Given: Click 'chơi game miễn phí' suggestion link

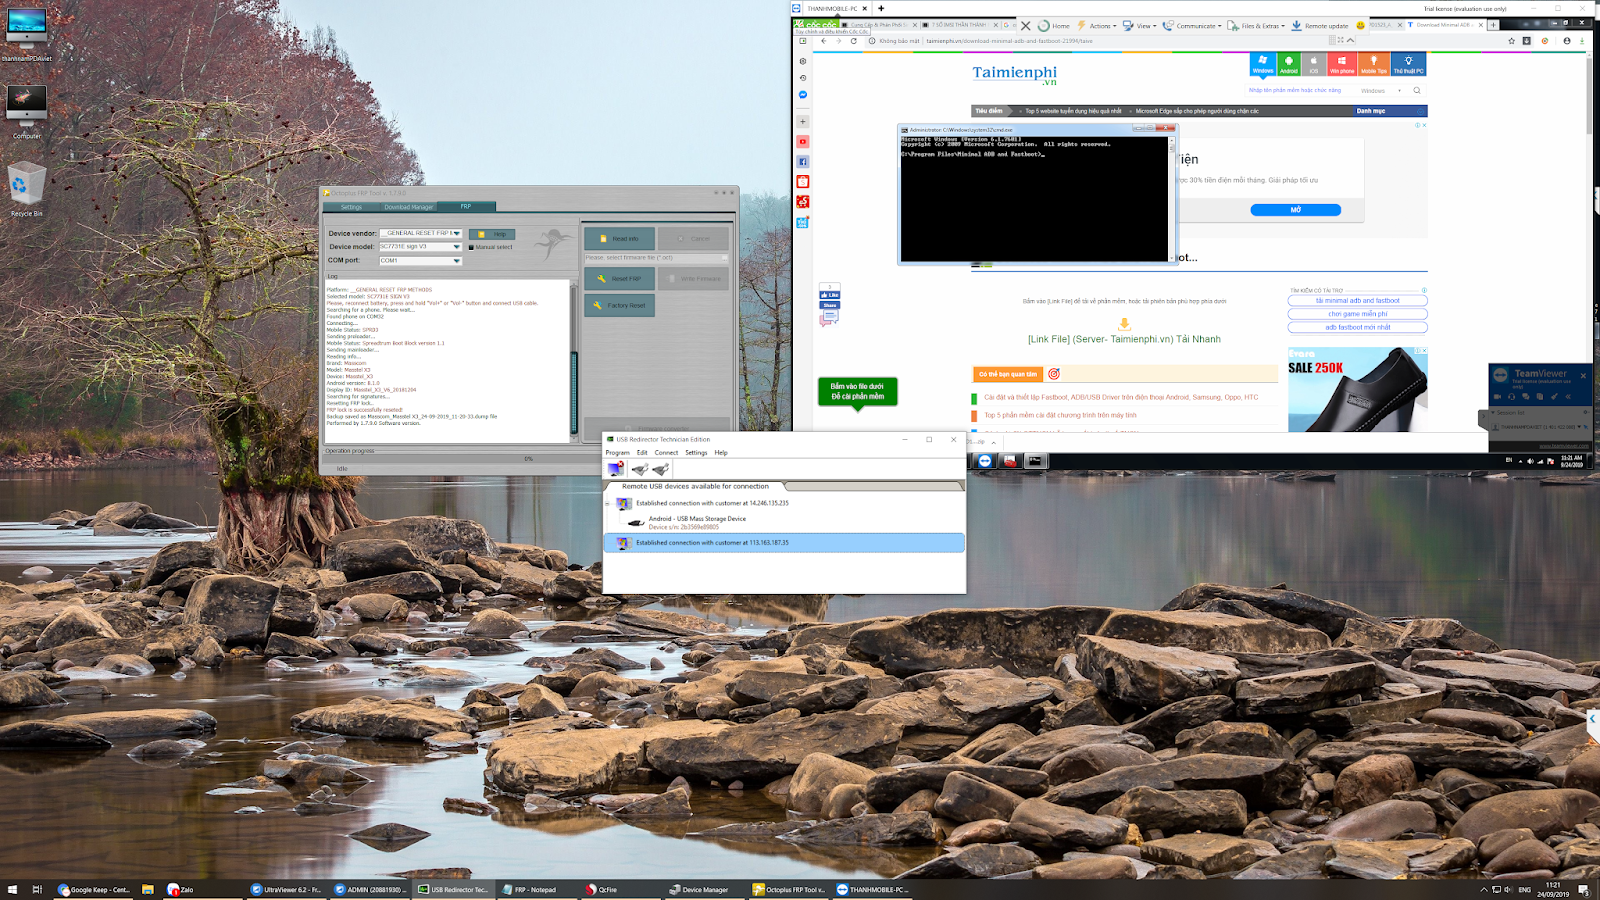Looking at the screenshot, I should [1357, 313].
